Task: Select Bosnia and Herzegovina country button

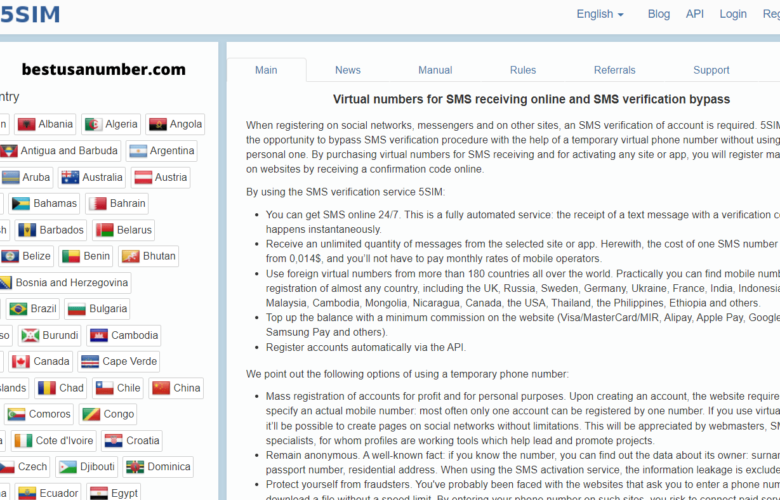Action: (65, 283)
